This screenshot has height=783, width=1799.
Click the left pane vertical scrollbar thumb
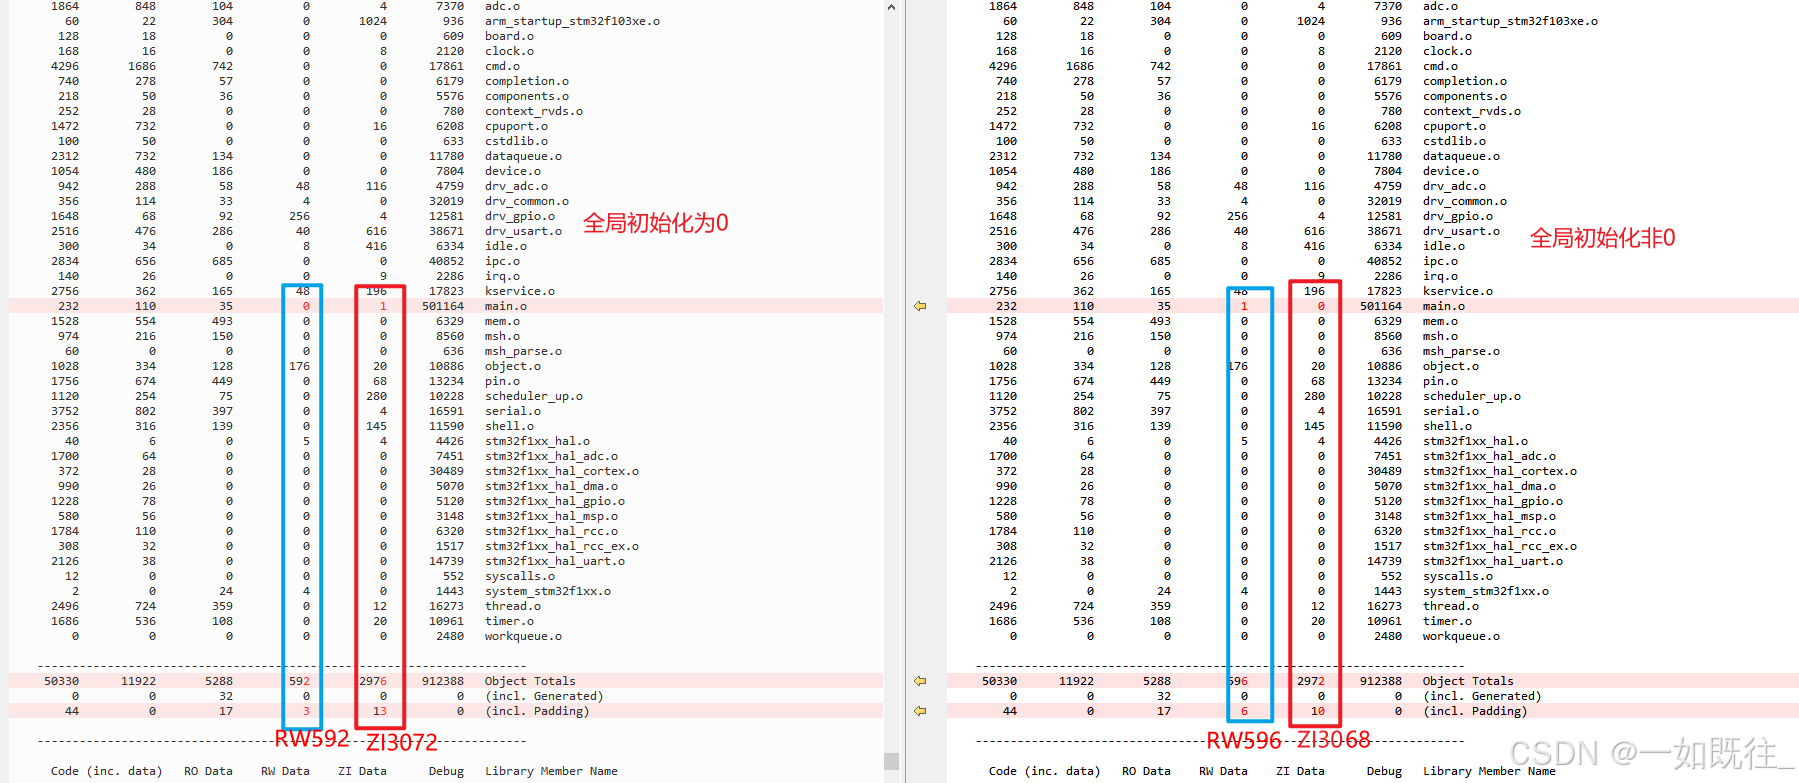coord(891,761)
